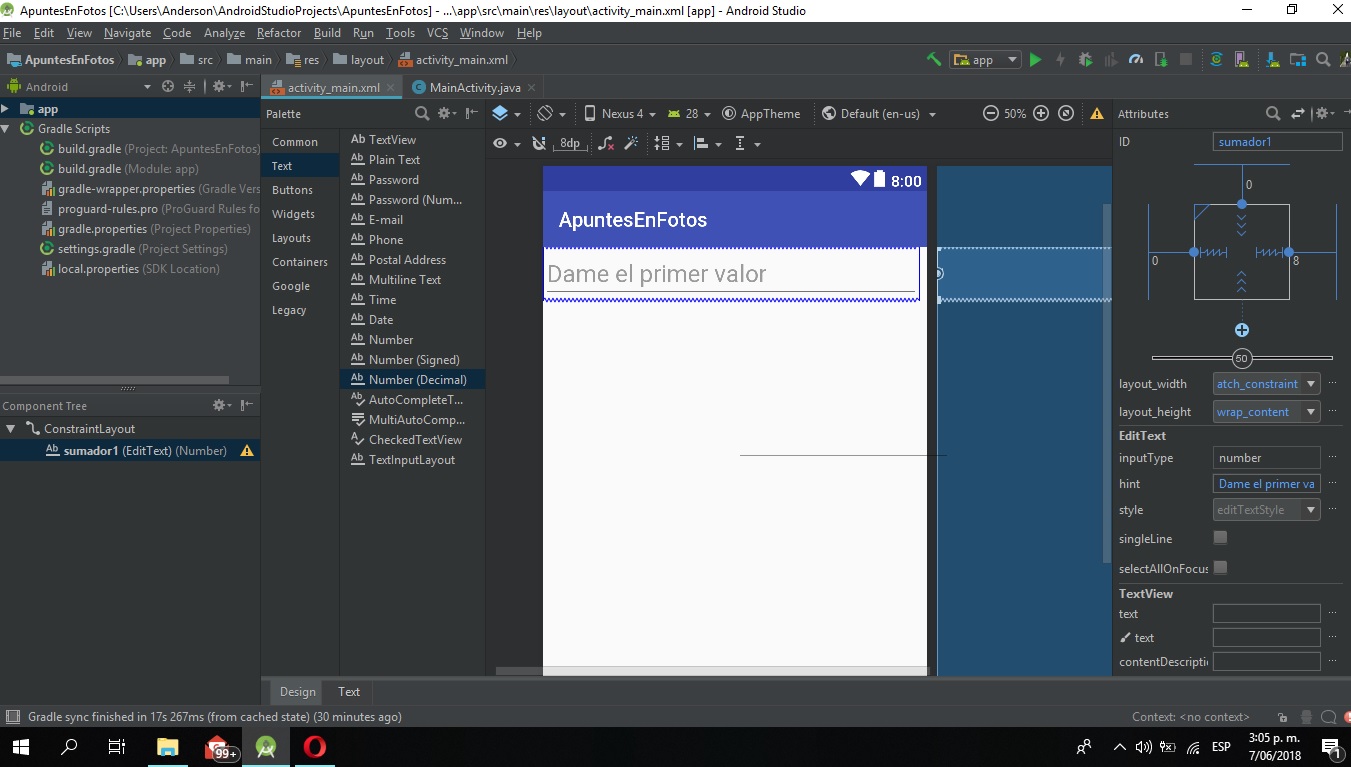Click the ID field containing sumador1
This screenshot has width=1351, height=767.
coord(1277,142)
